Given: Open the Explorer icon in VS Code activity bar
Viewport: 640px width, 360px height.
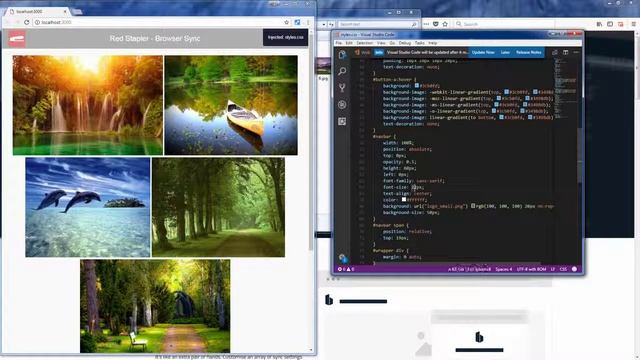Looking at the screenshot, I should pyautogui.click(x=342, y=54).
